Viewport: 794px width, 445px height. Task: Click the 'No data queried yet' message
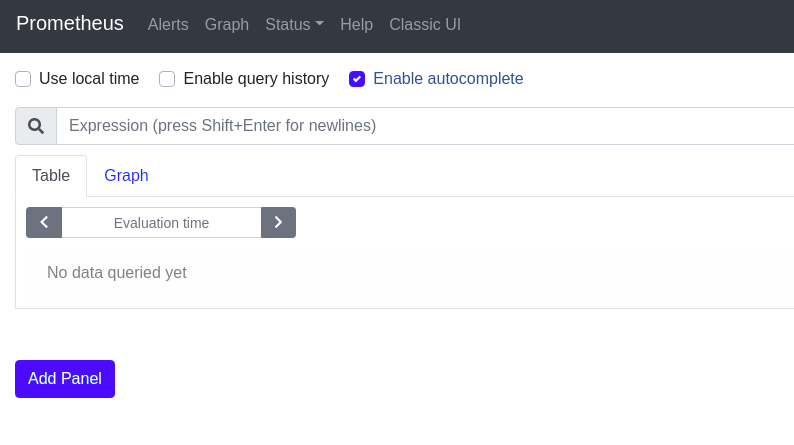coord(117,272)
